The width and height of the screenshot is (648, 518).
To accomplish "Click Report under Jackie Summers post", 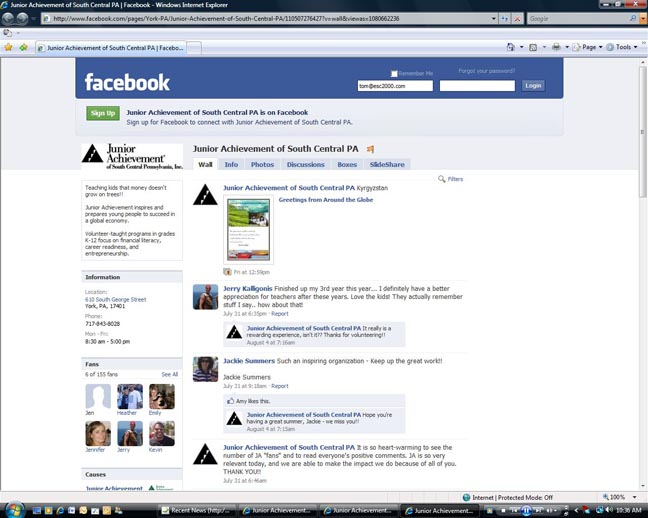I will pos(280,386).
